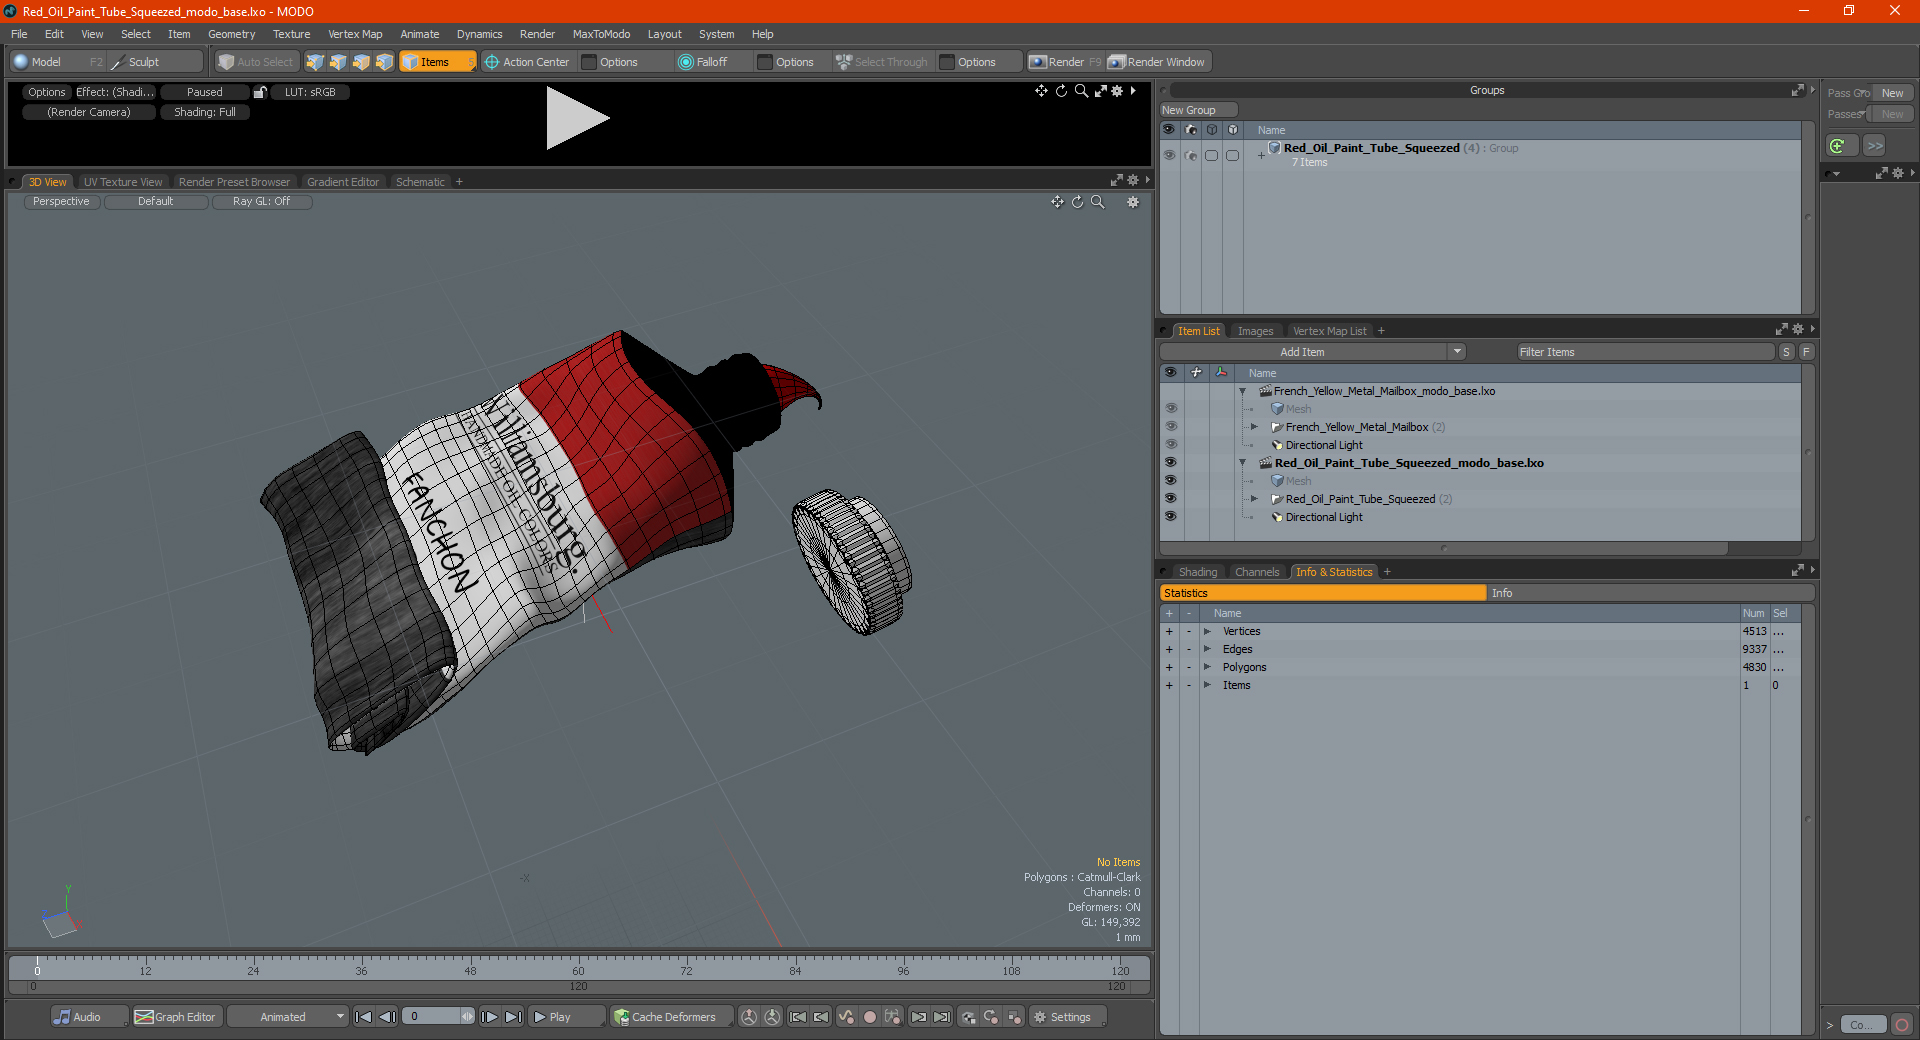Open the Action Center menu
Viewport: 1920px width, 1040px height.
click(x=526, y=62)
